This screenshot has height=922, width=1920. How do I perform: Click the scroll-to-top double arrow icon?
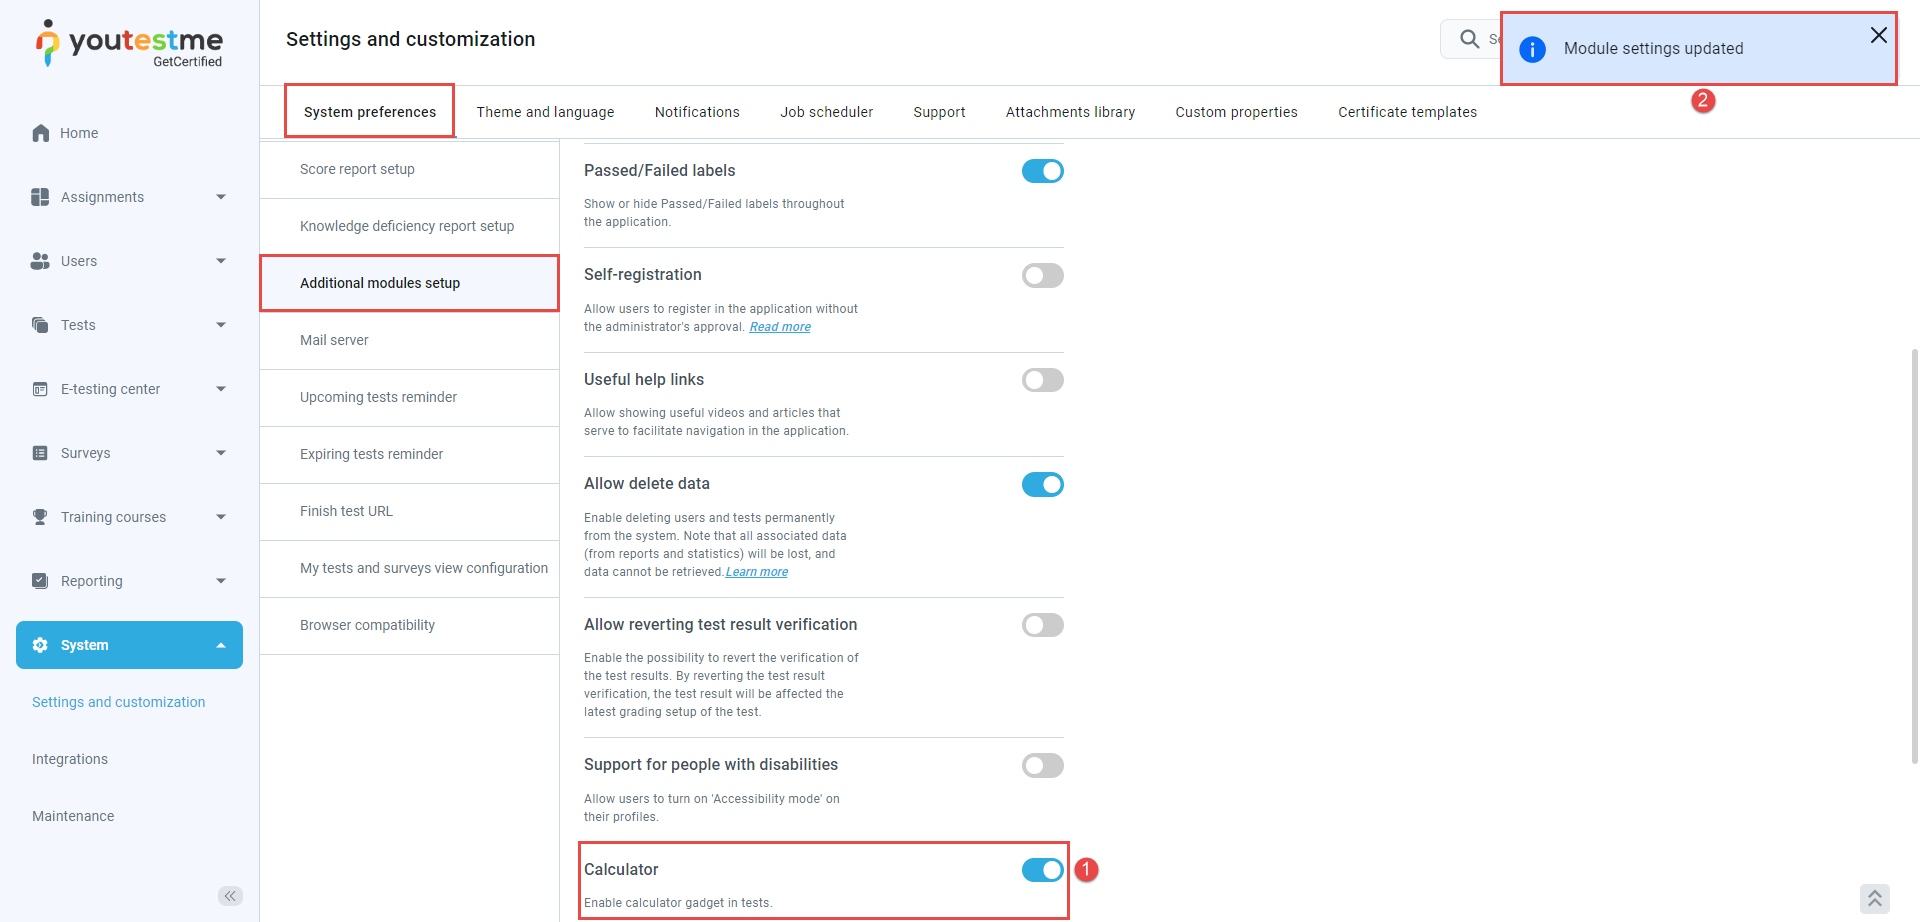1874,899
